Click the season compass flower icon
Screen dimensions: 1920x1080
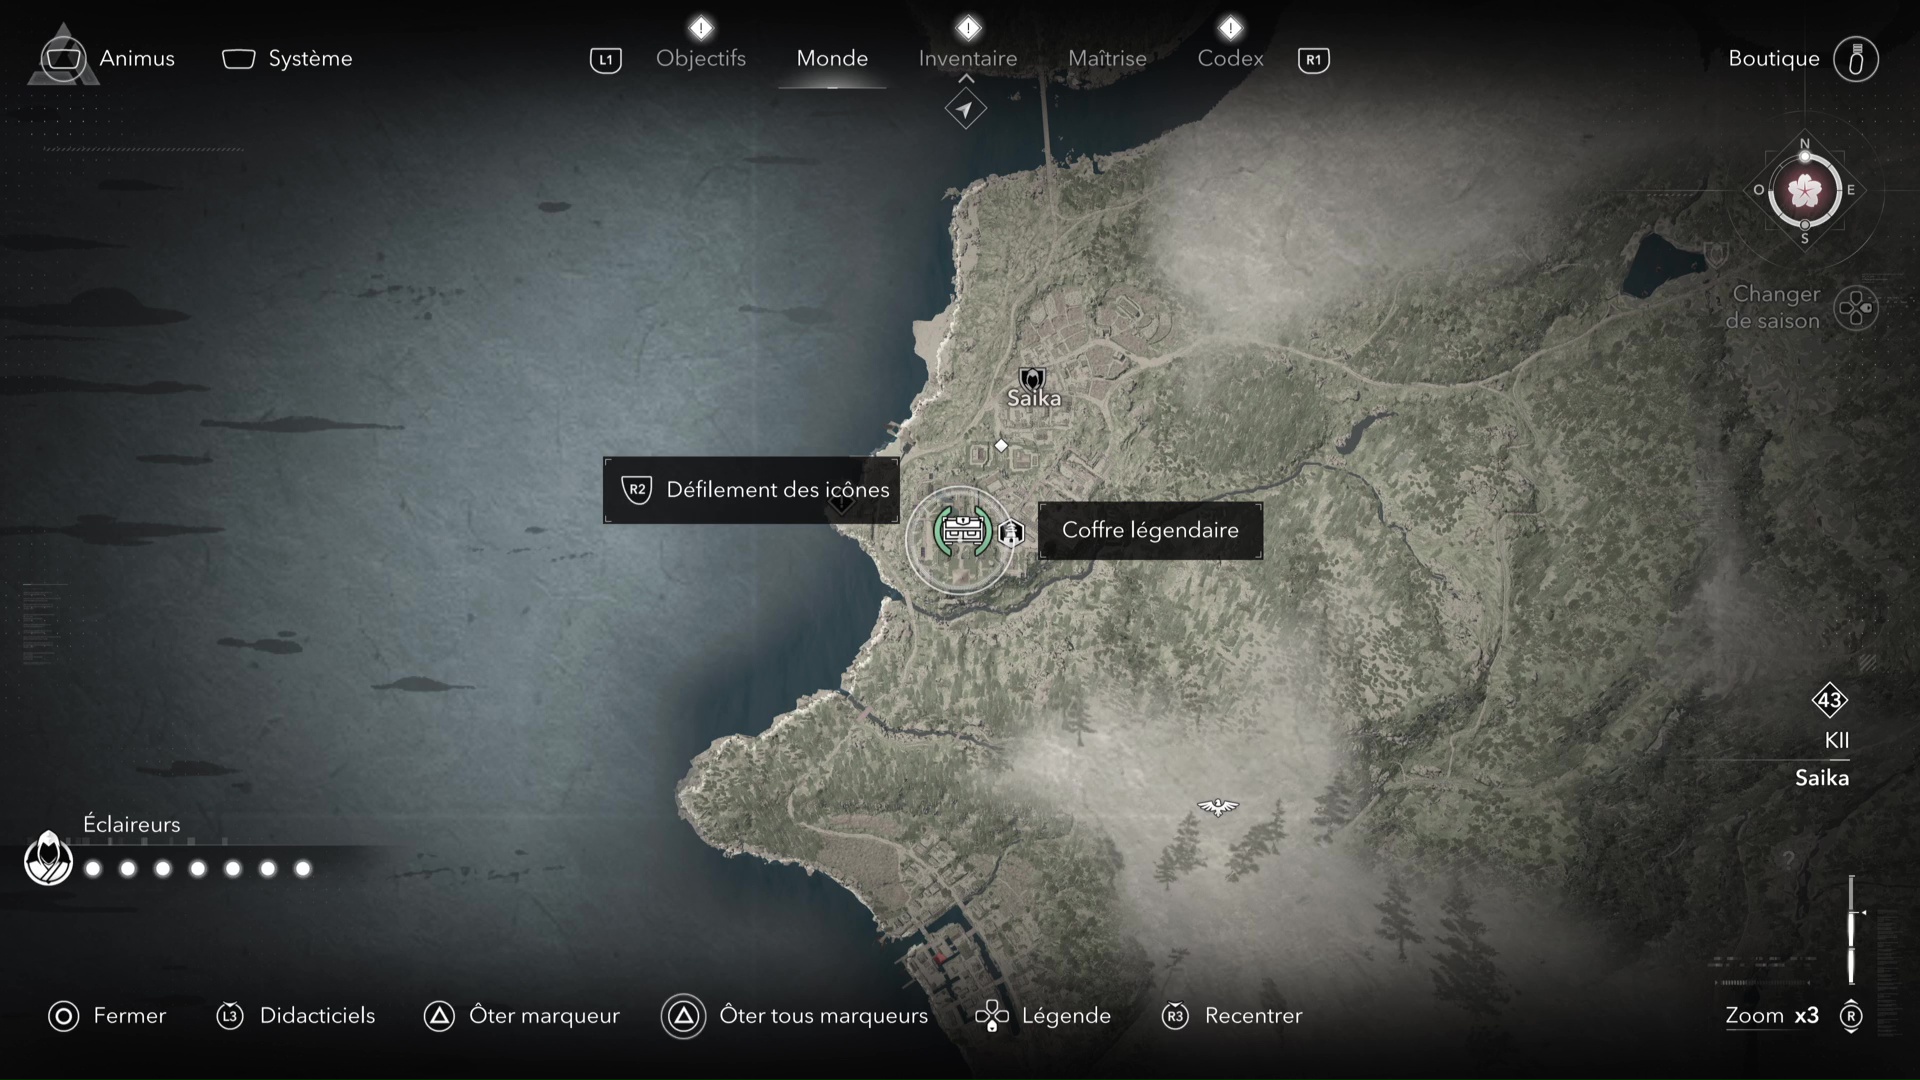[1805, 190]
